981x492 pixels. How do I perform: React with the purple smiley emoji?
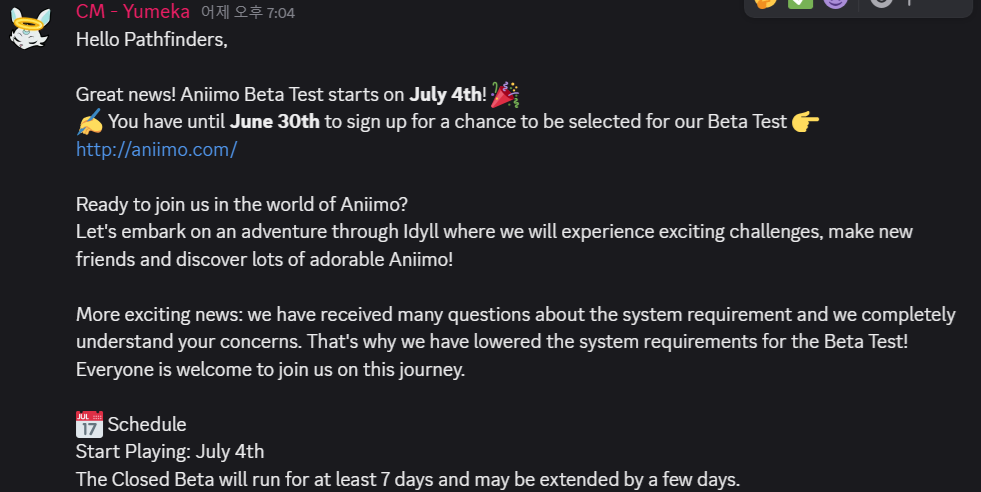(835, 3)
